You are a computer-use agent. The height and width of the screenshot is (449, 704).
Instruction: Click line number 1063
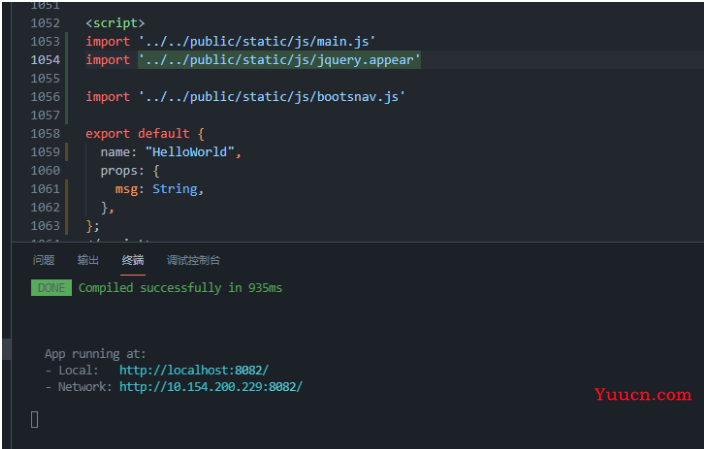(x=45, y=225)
